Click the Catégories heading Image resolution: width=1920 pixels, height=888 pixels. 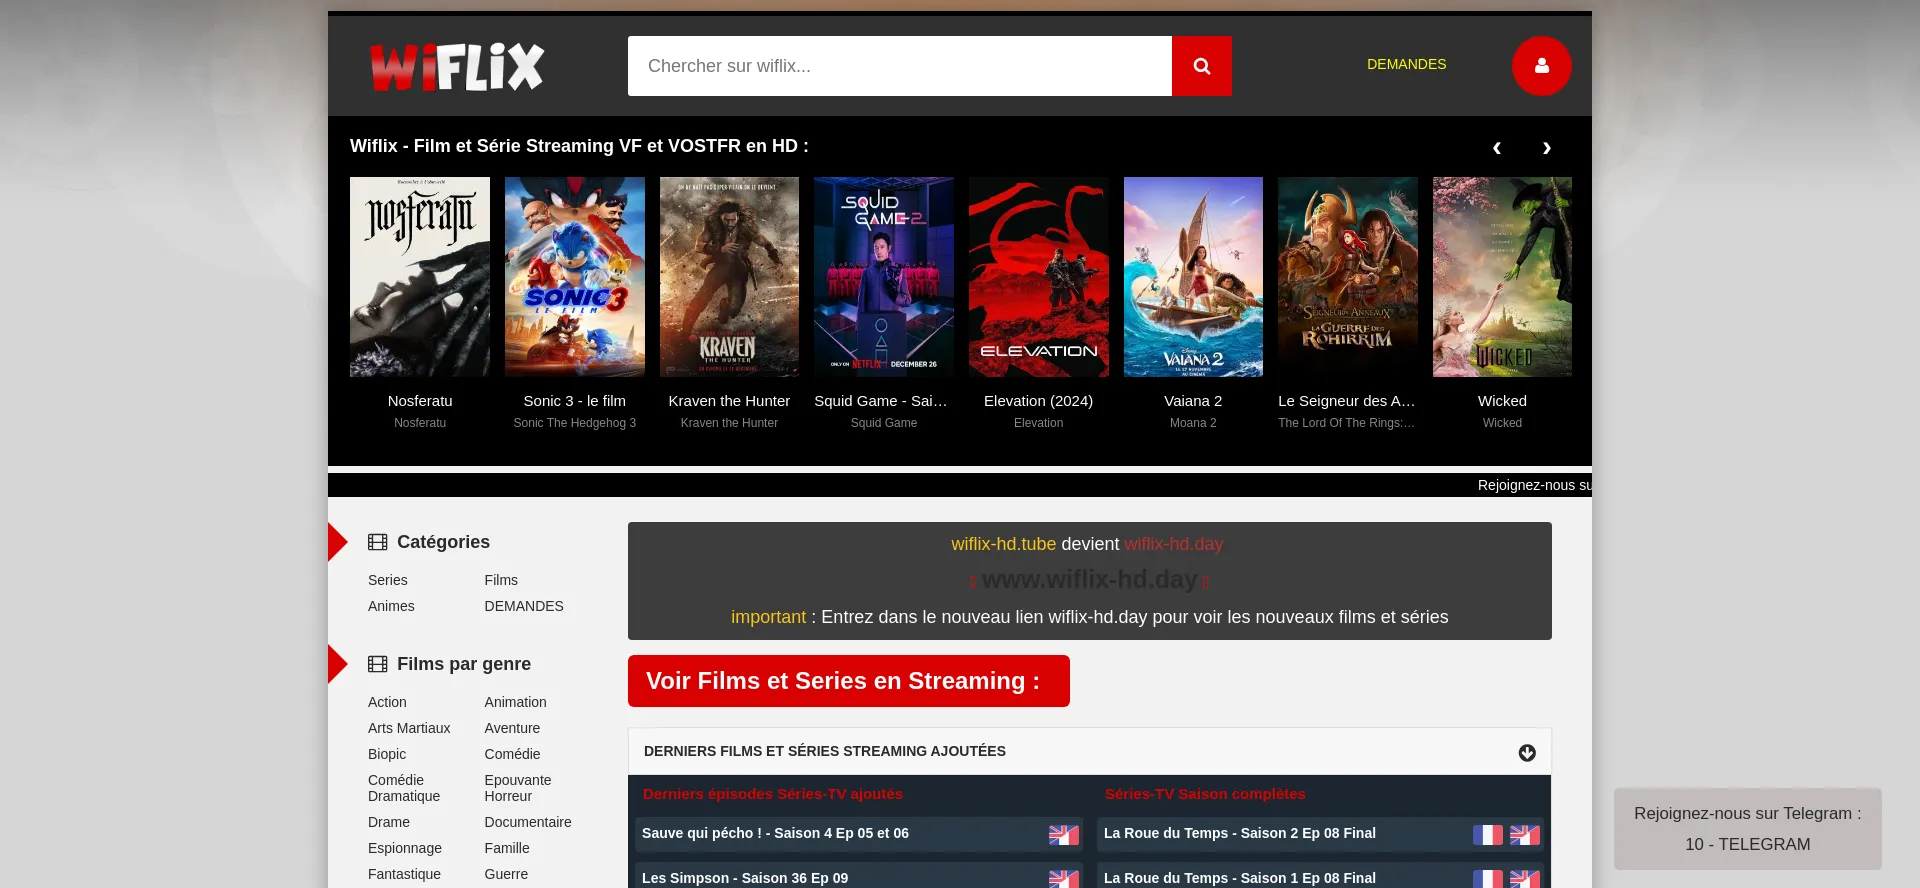tap(443, 542)
